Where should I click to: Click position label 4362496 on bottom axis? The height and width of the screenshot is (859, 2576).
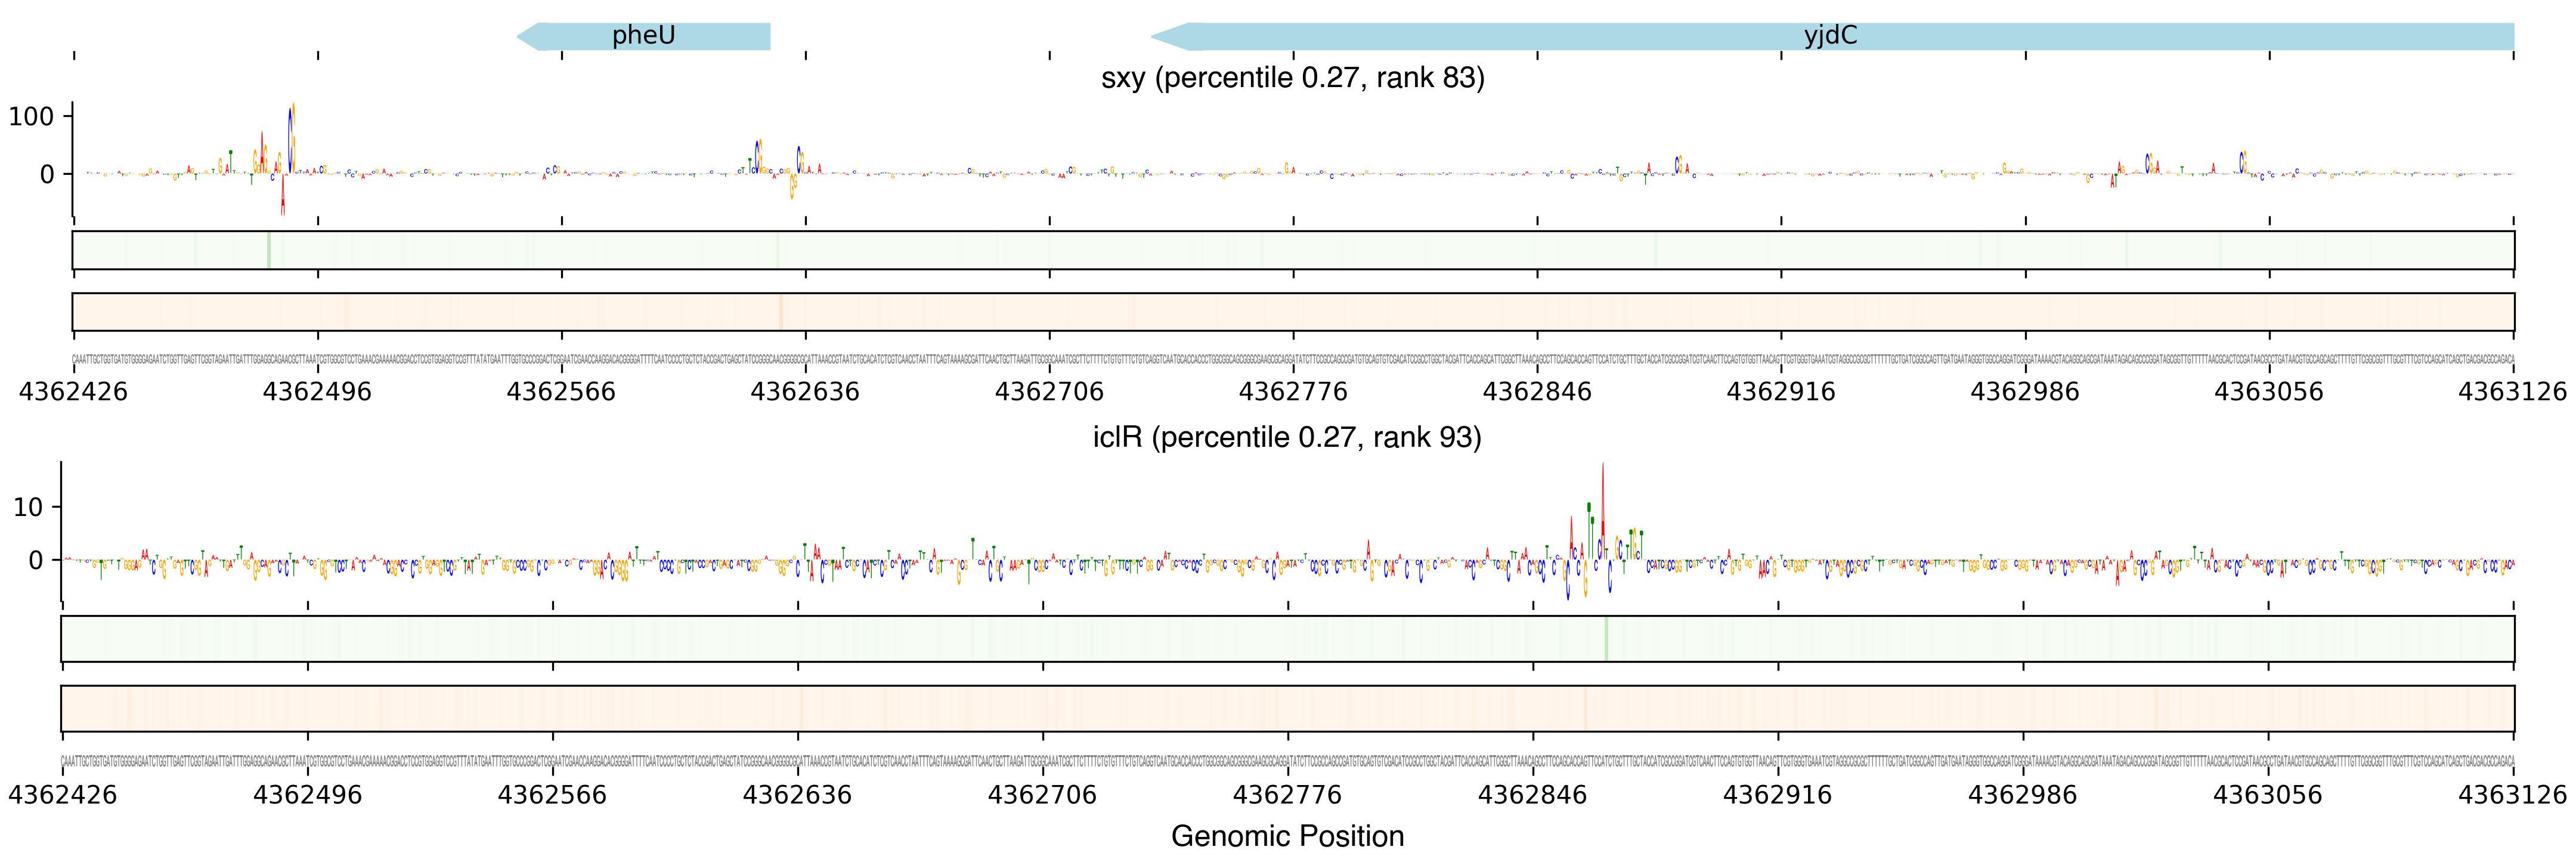(x=307, y=795)
